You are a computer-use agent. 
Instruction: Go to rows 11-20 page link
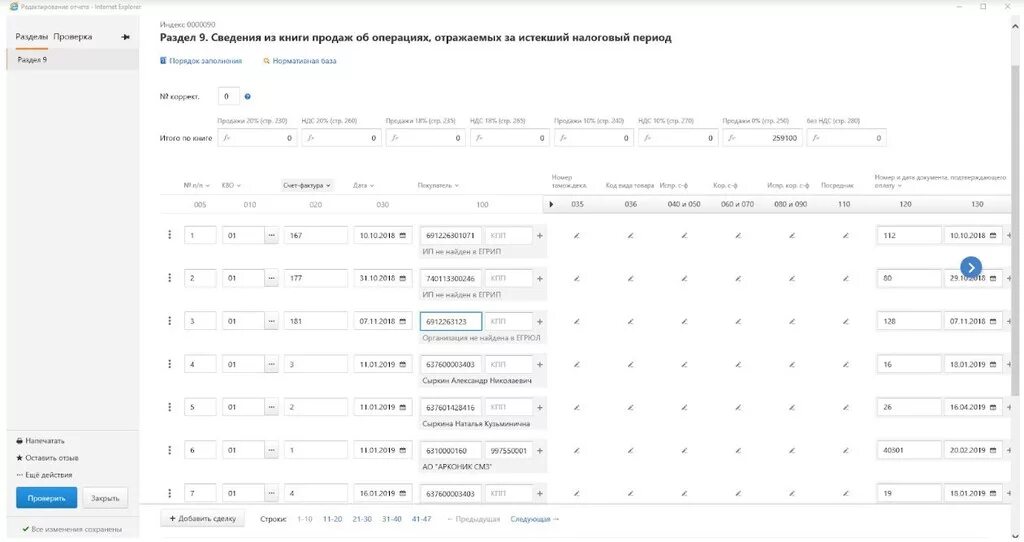point(332,520)
